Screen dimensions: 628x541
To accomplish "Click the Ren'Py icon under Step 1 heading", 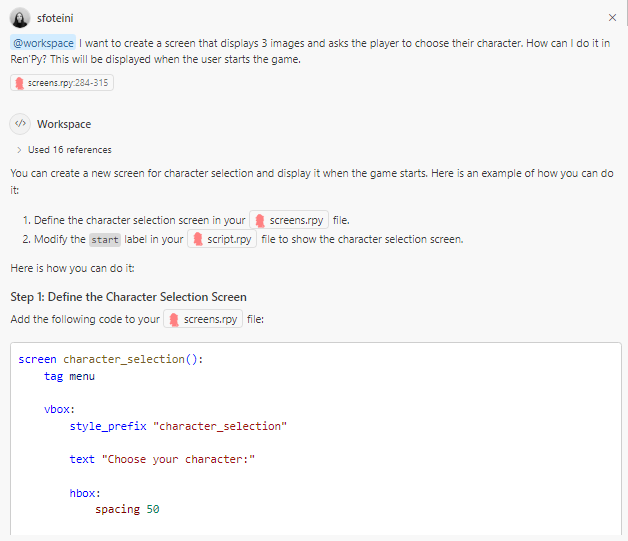I will point(174,320).
